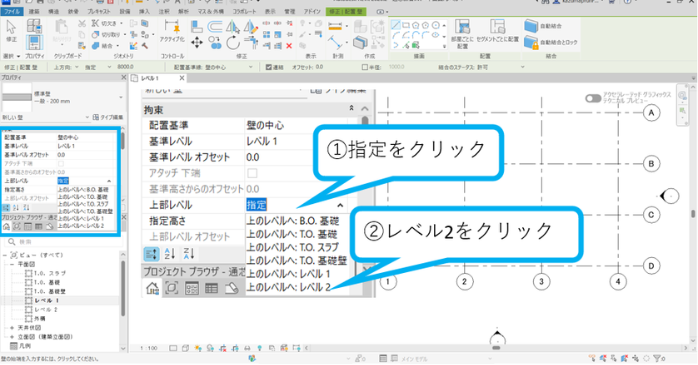Choose the Circle draw tool

tap(435, 25)
